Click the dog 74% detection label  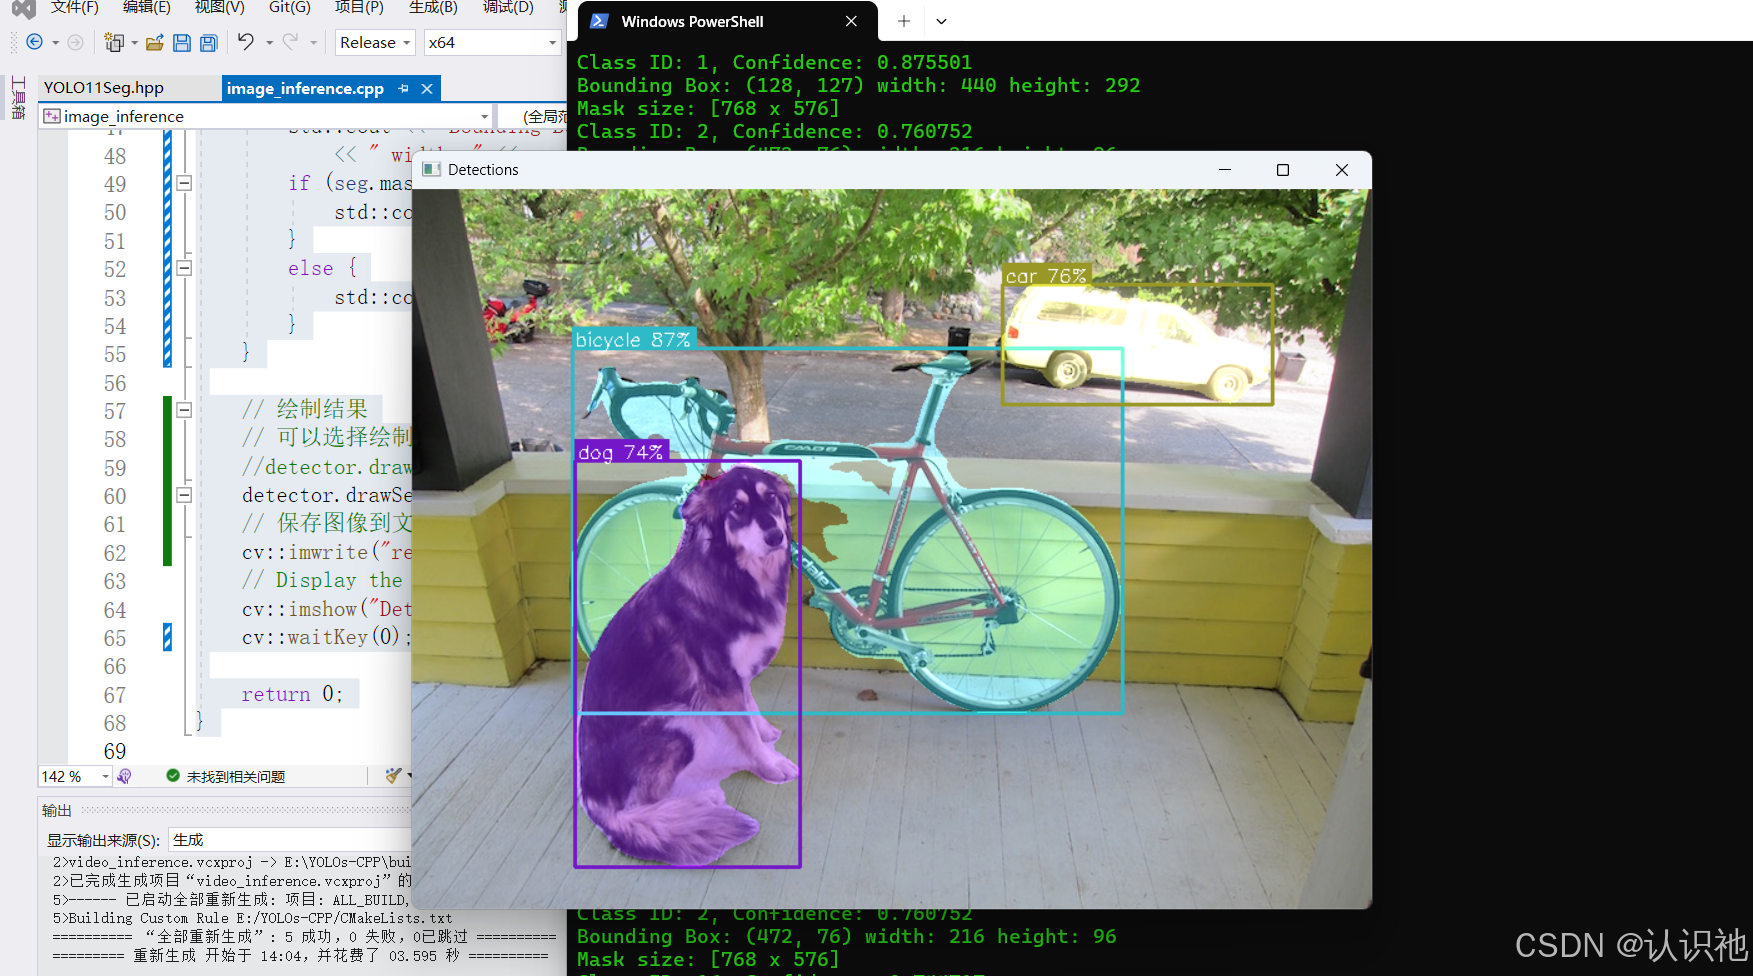point(620,452)
